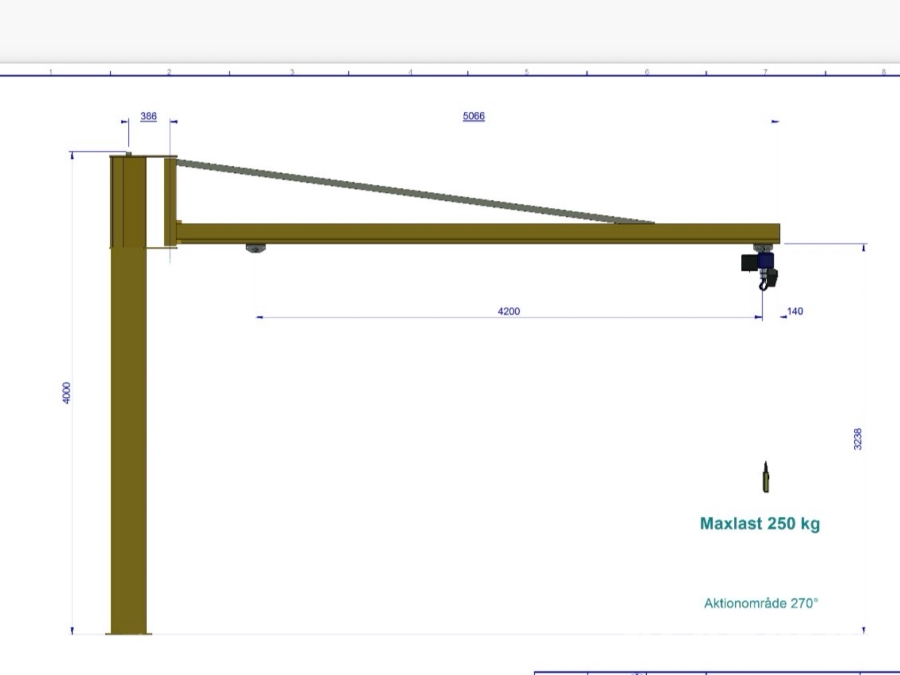The image size is (900, 675).
Task: Click the end stop under the jib beam
Action: click(257, 248)
